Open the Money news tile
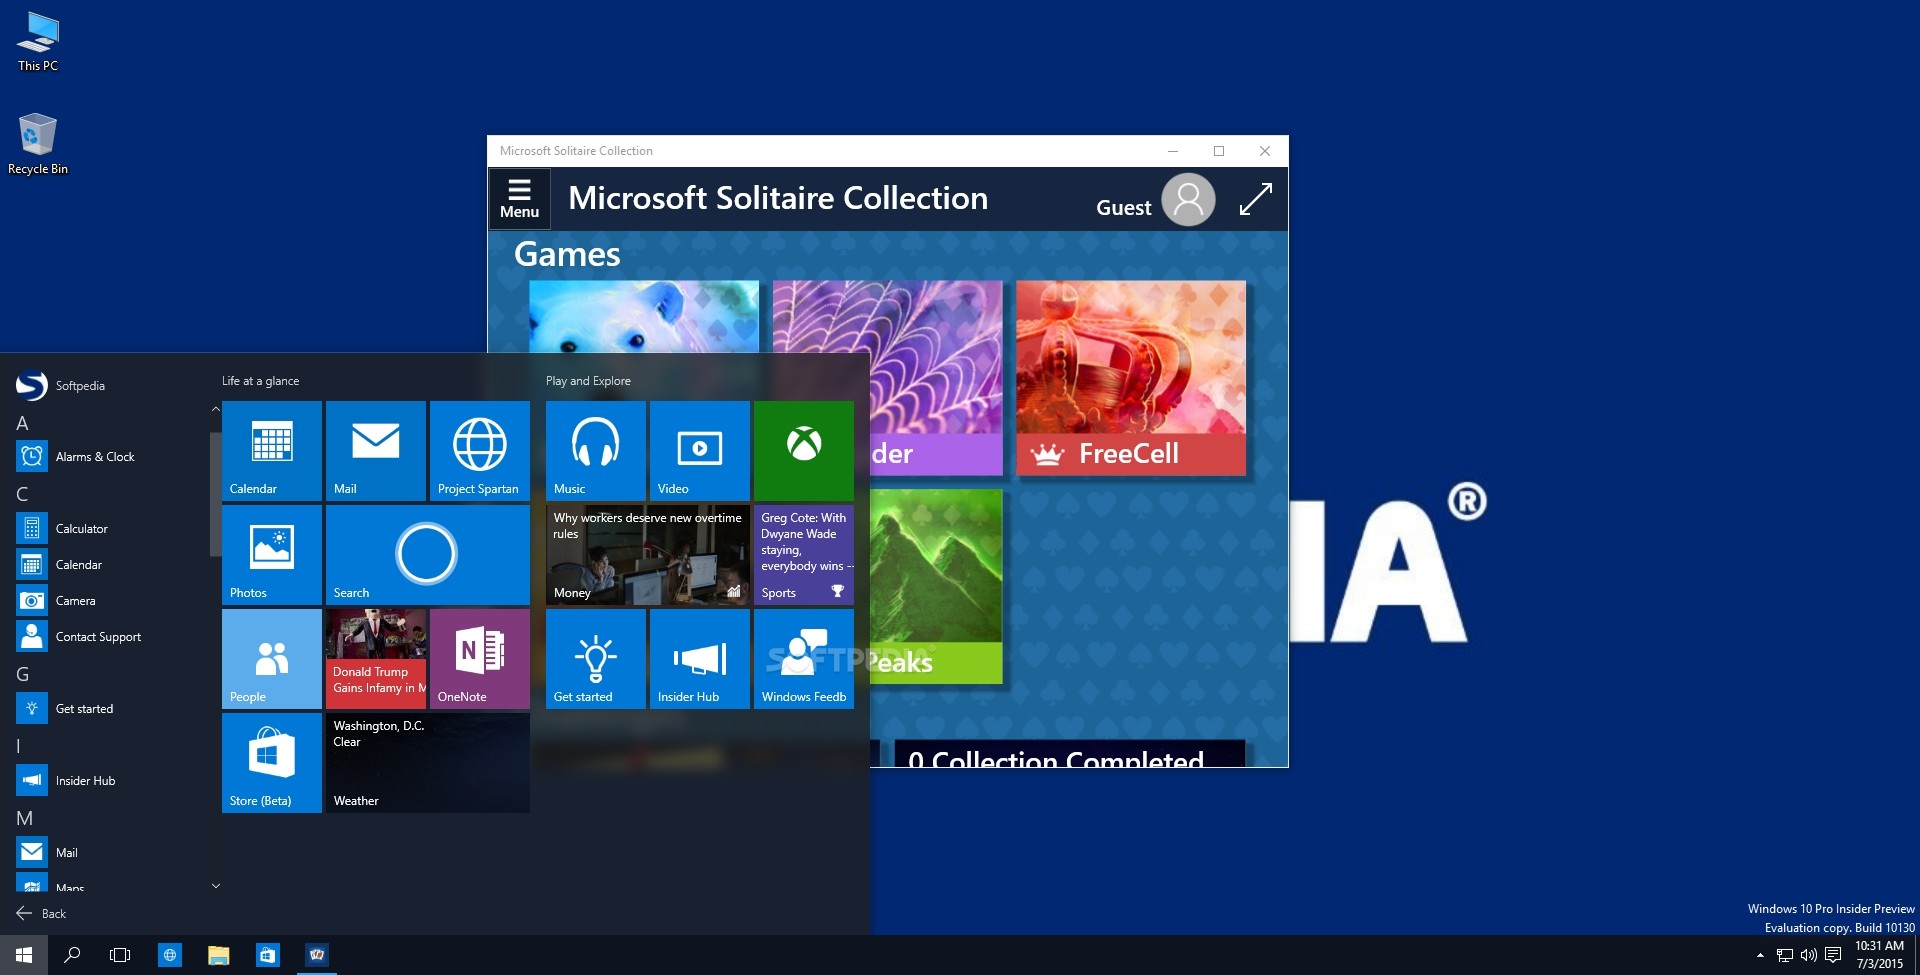The image size is (1920, 975). (648, 554)
